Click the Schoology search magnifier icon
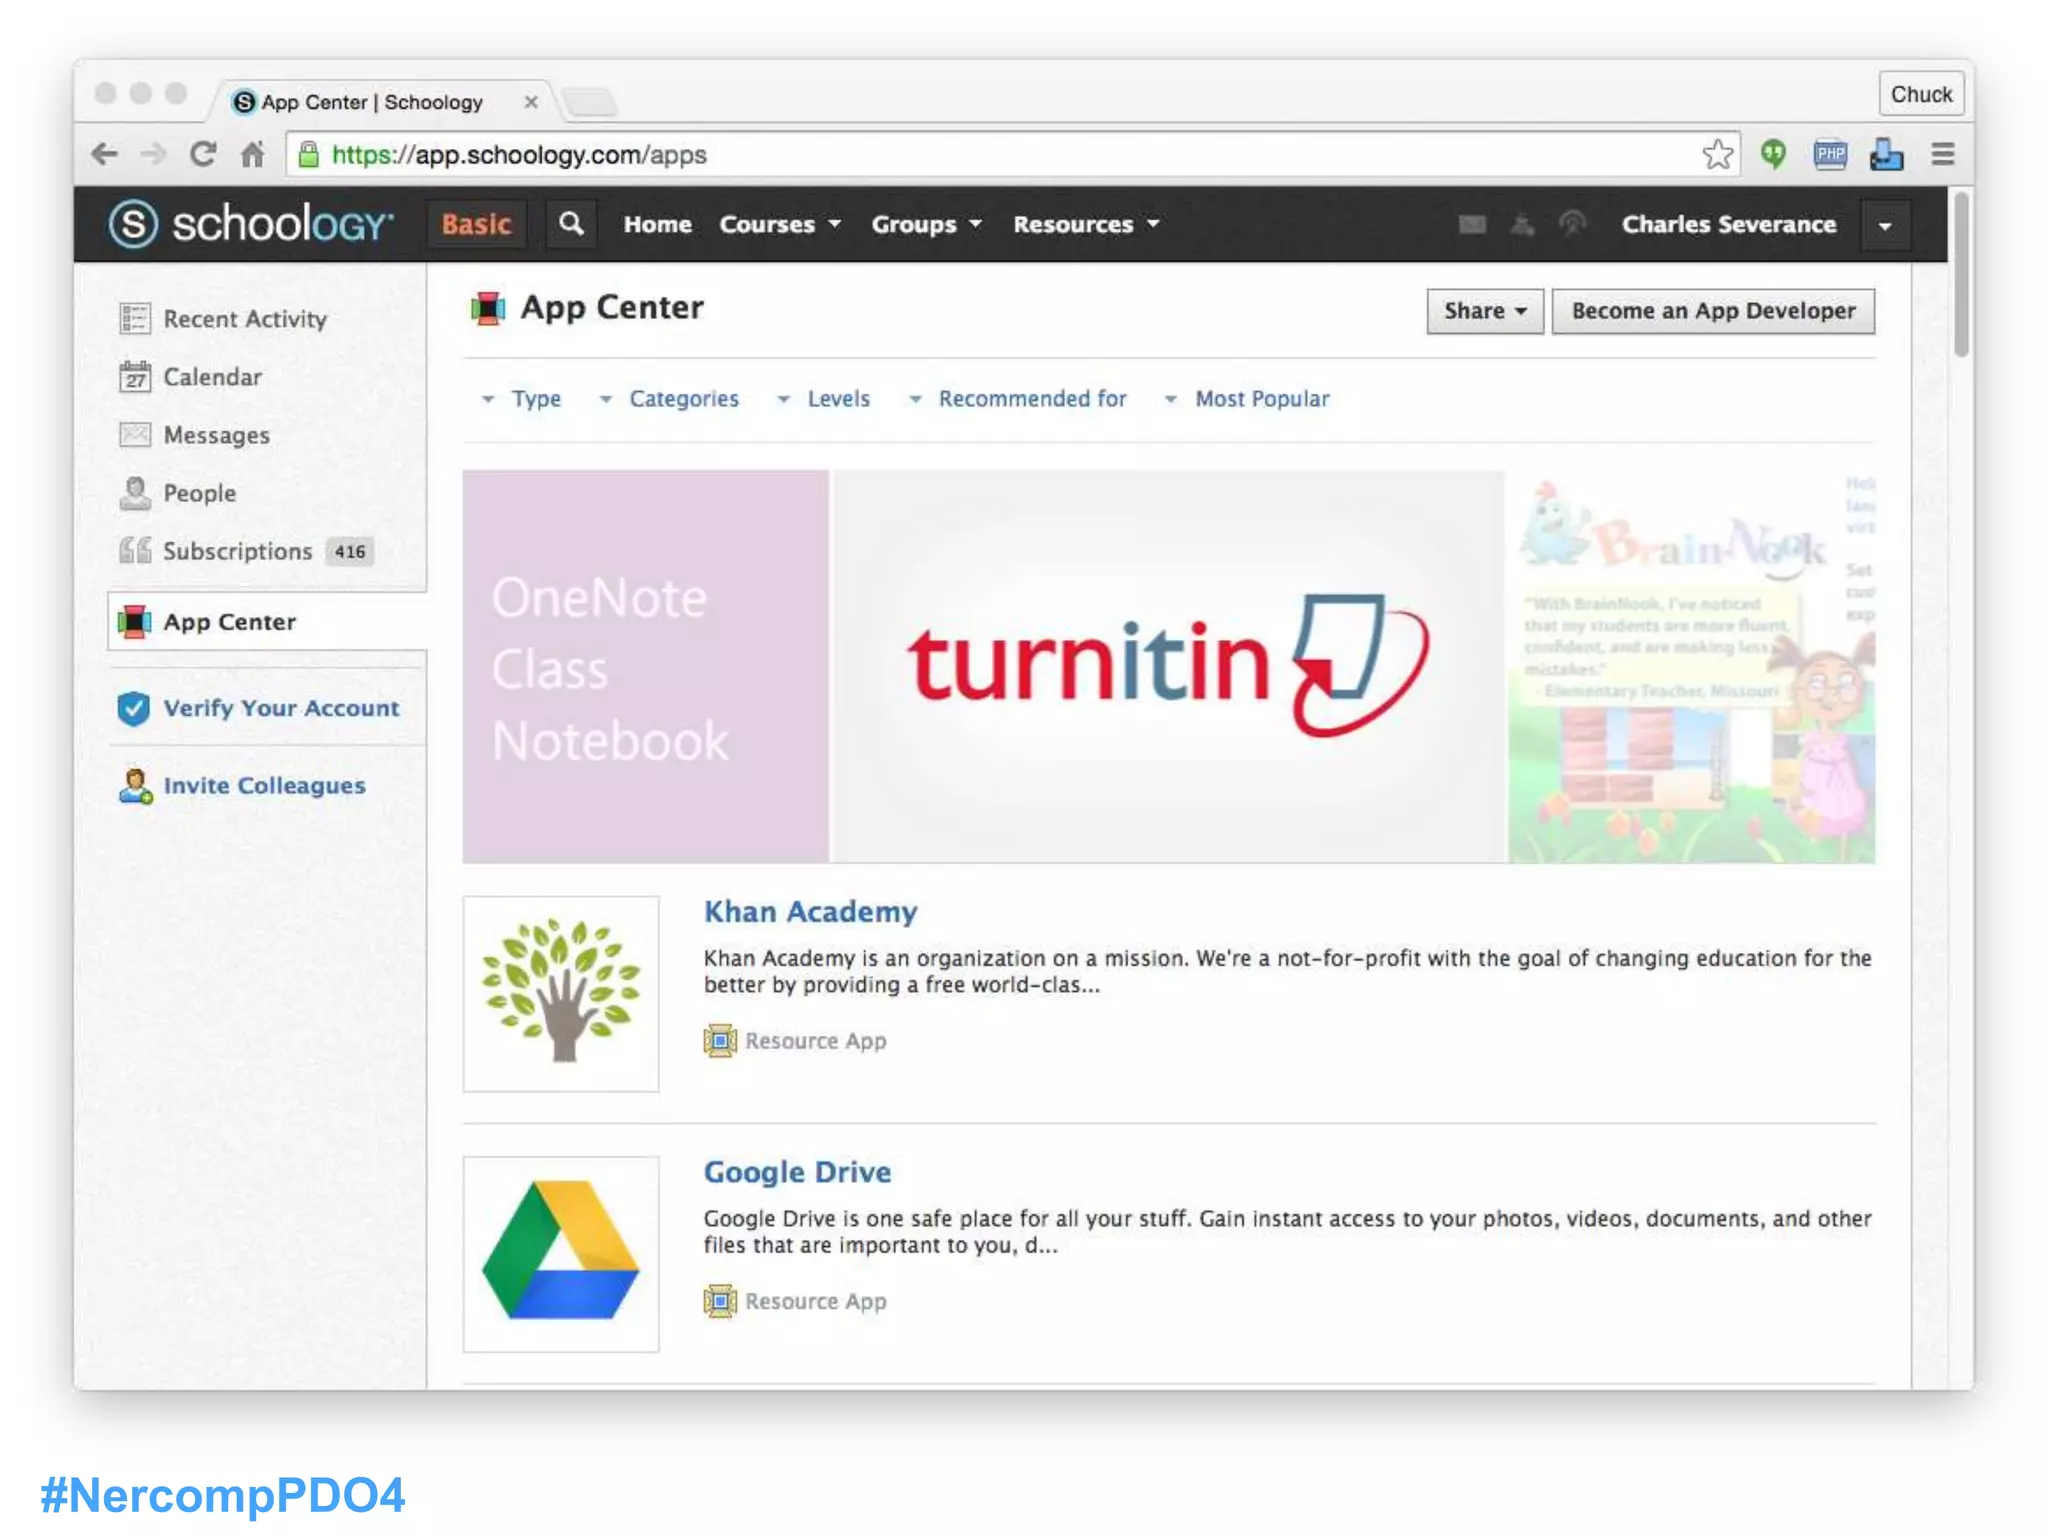Screen dimensions: 2048x1536 (x=571, y=224)
